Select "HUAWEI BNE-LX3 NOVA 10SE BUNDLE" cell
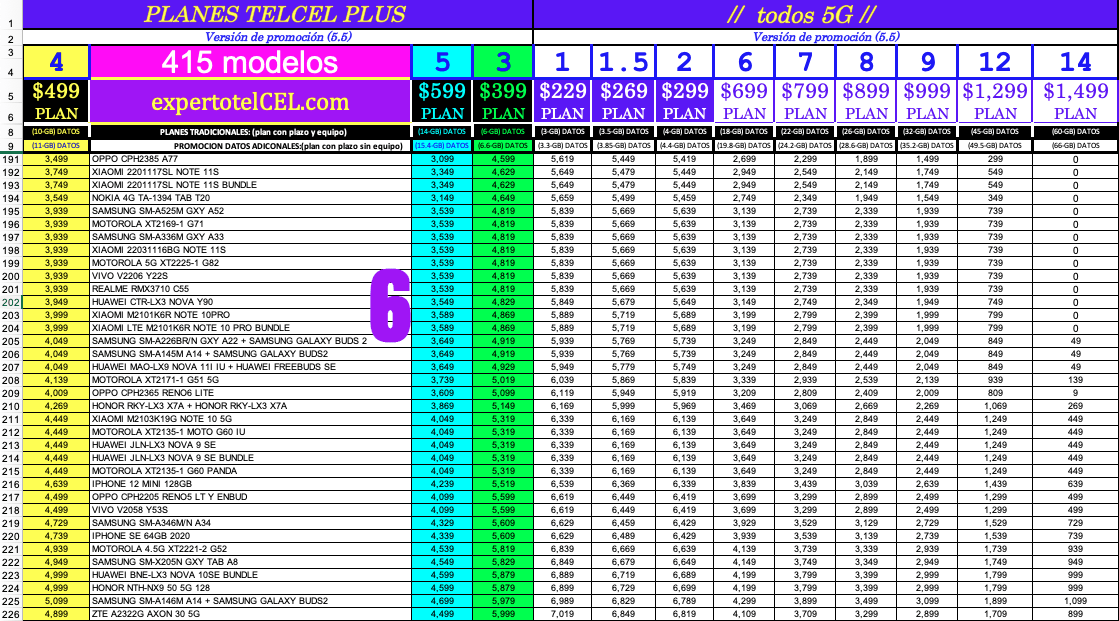 point(250,575)
